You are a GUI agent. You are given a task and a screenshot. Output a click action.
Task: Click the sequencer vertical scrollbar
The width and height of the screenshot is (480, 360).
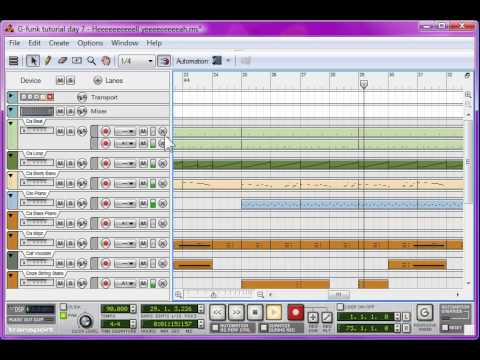(468, 162)
